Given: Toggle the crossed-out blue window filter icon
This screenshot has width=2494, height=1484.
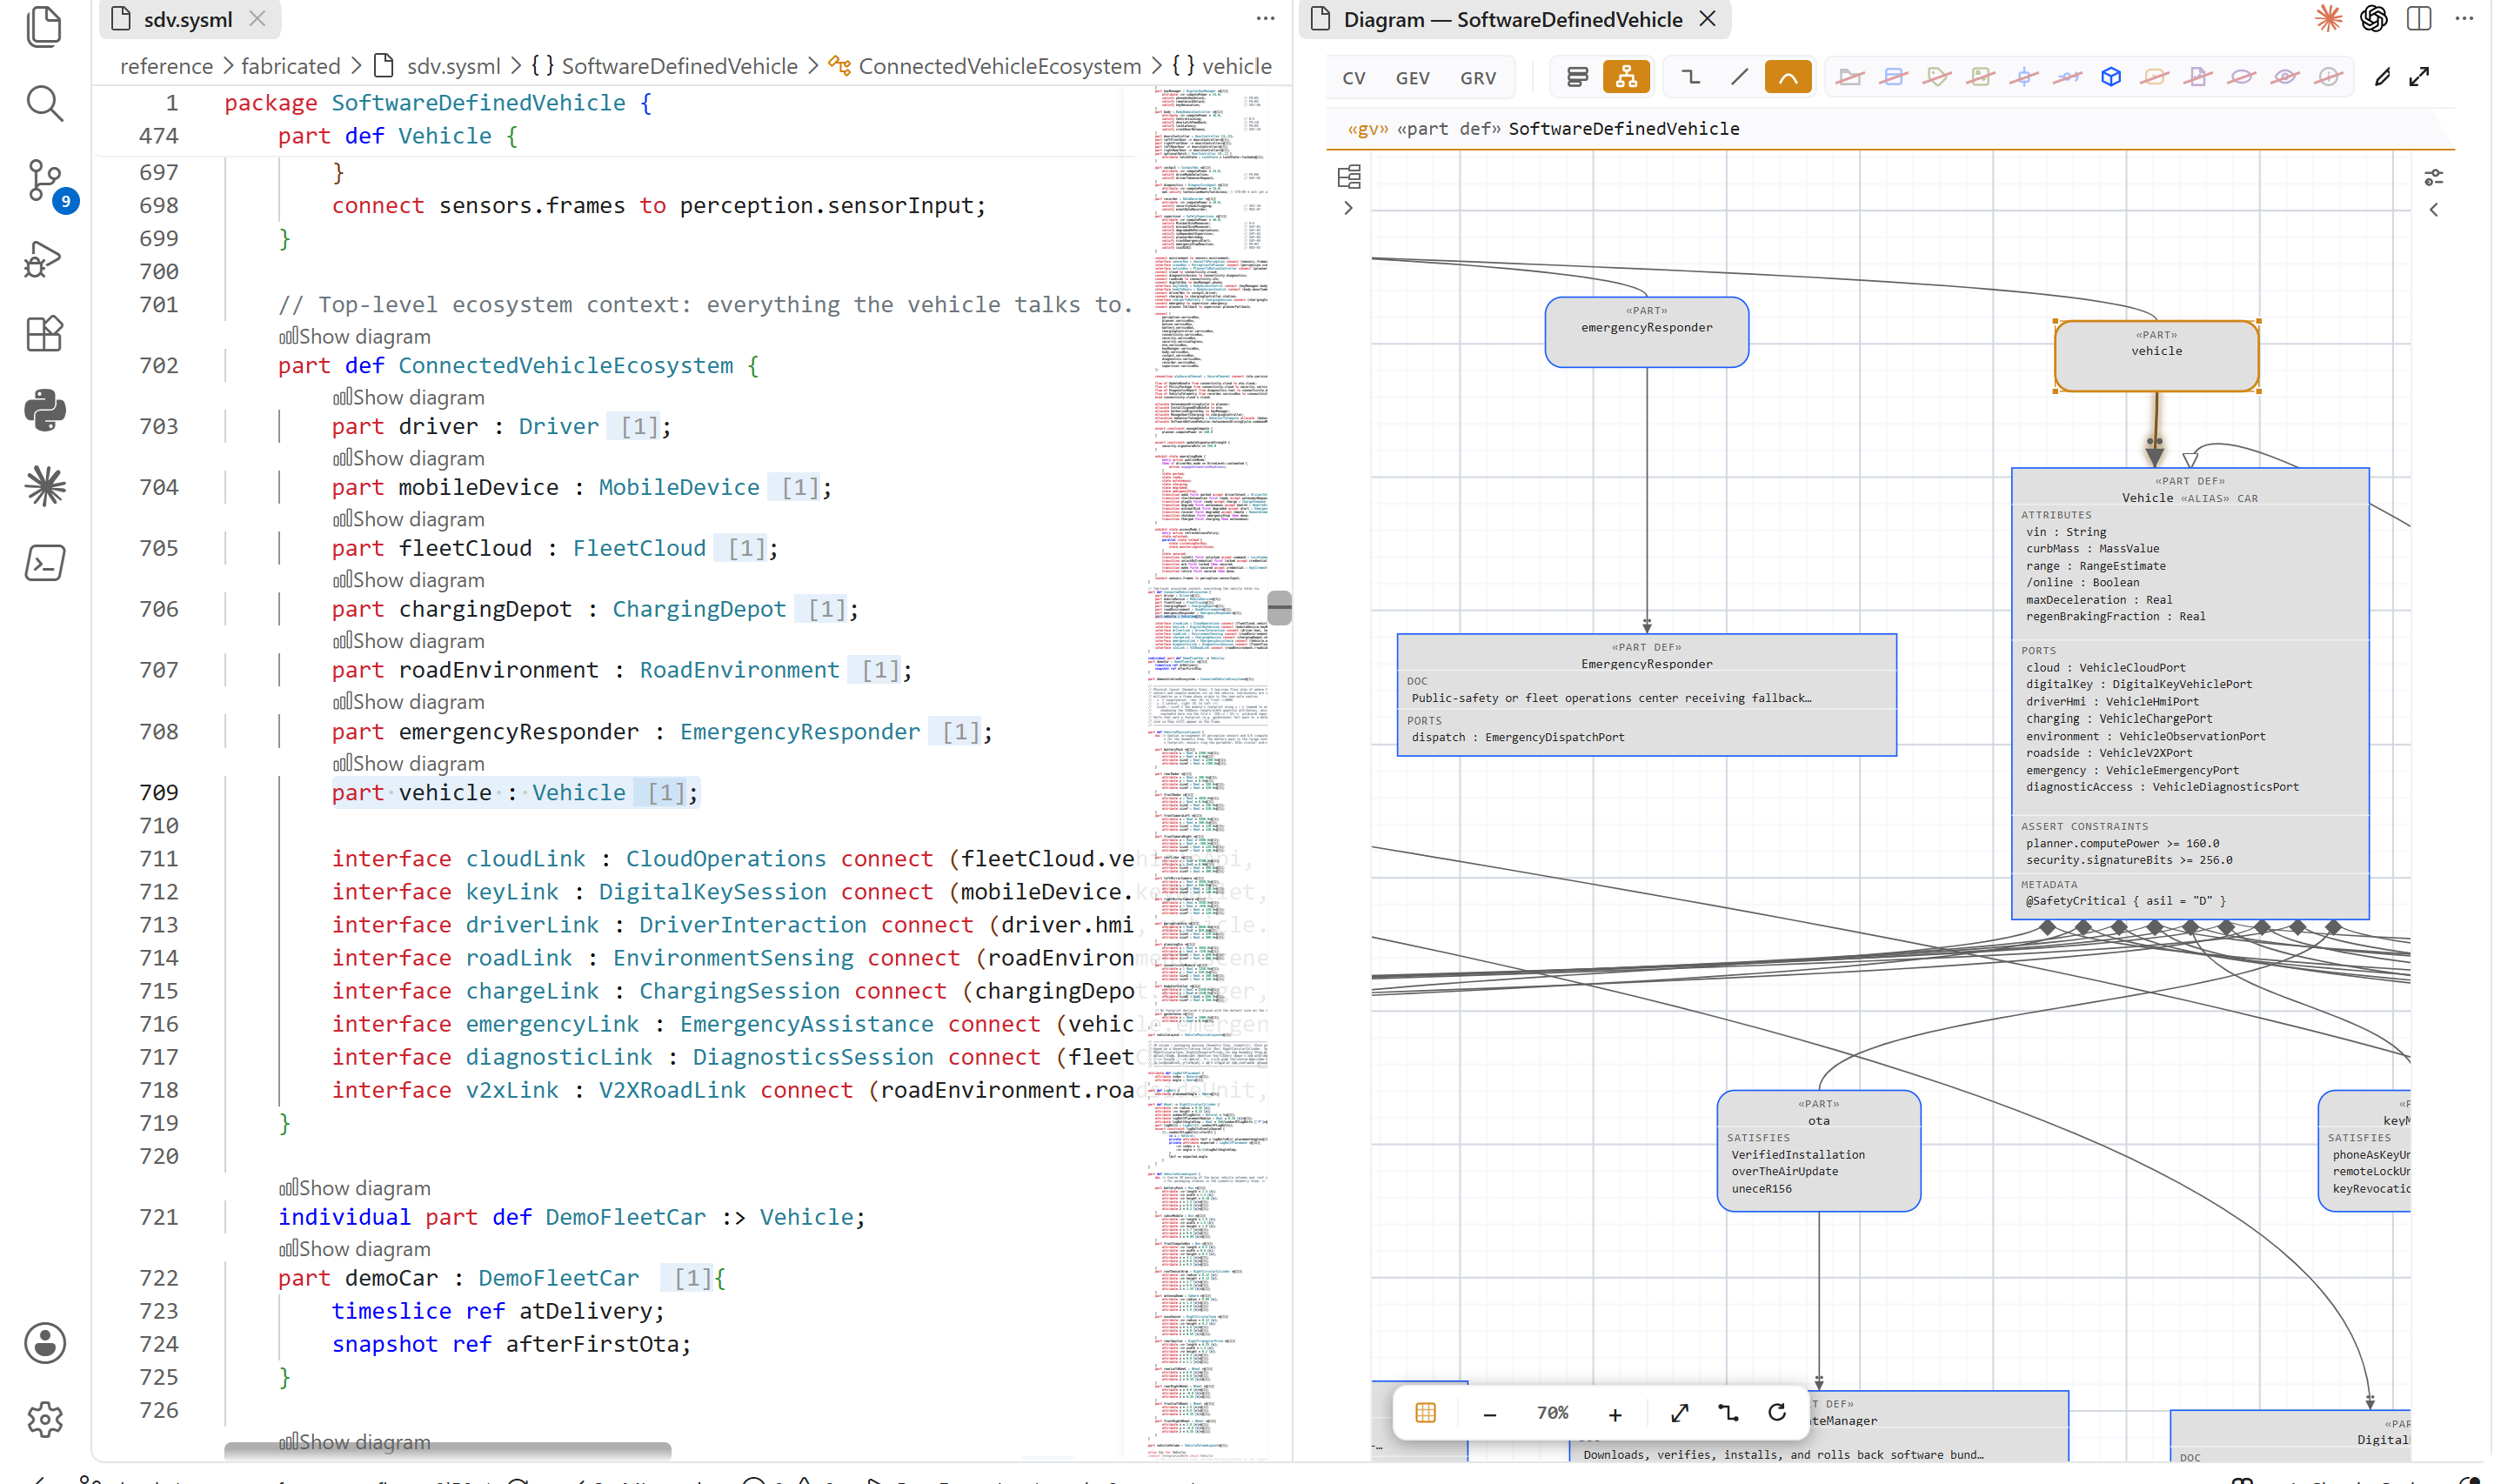Looking at the screenshot, I should (1893, 77).
